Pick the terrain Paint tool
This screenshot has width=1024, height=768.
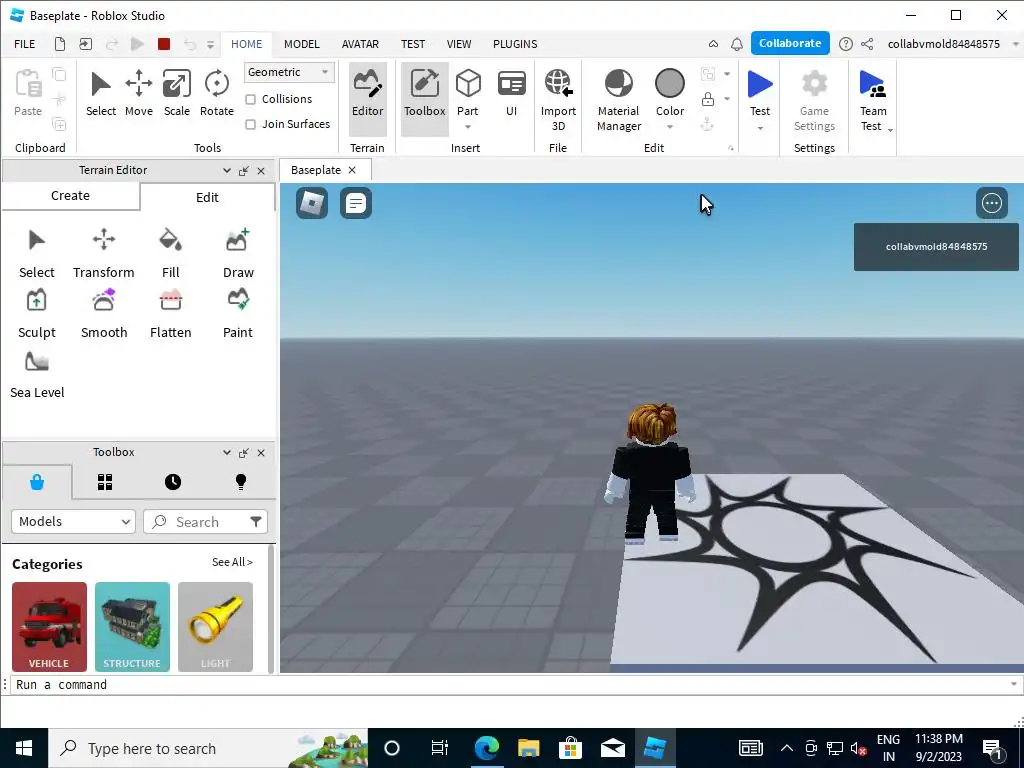point(238,313)
